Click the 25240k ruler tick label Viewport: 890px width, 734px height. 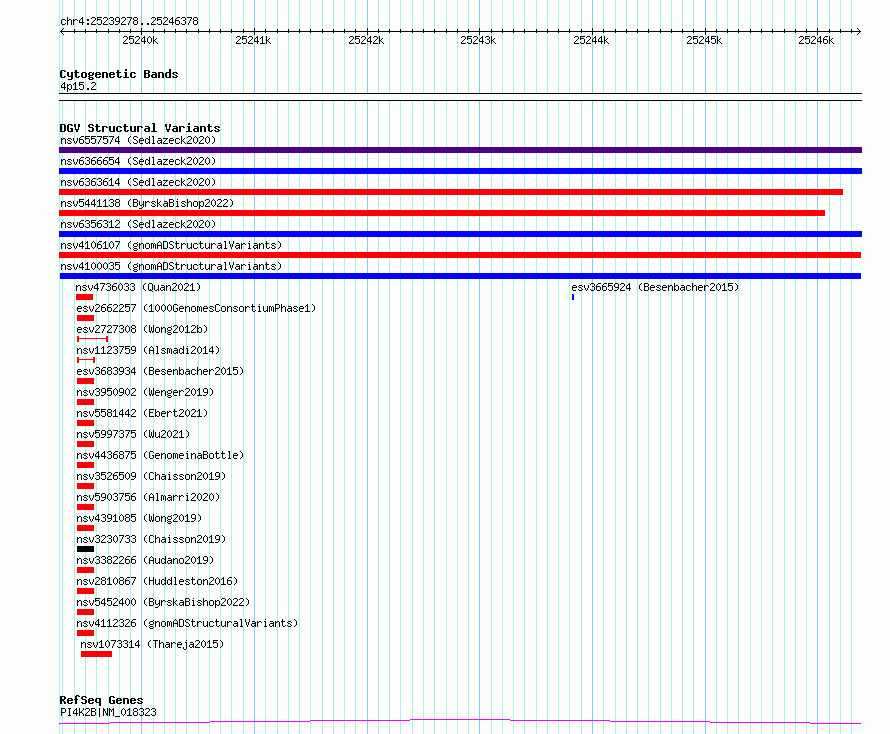point(140,40)
